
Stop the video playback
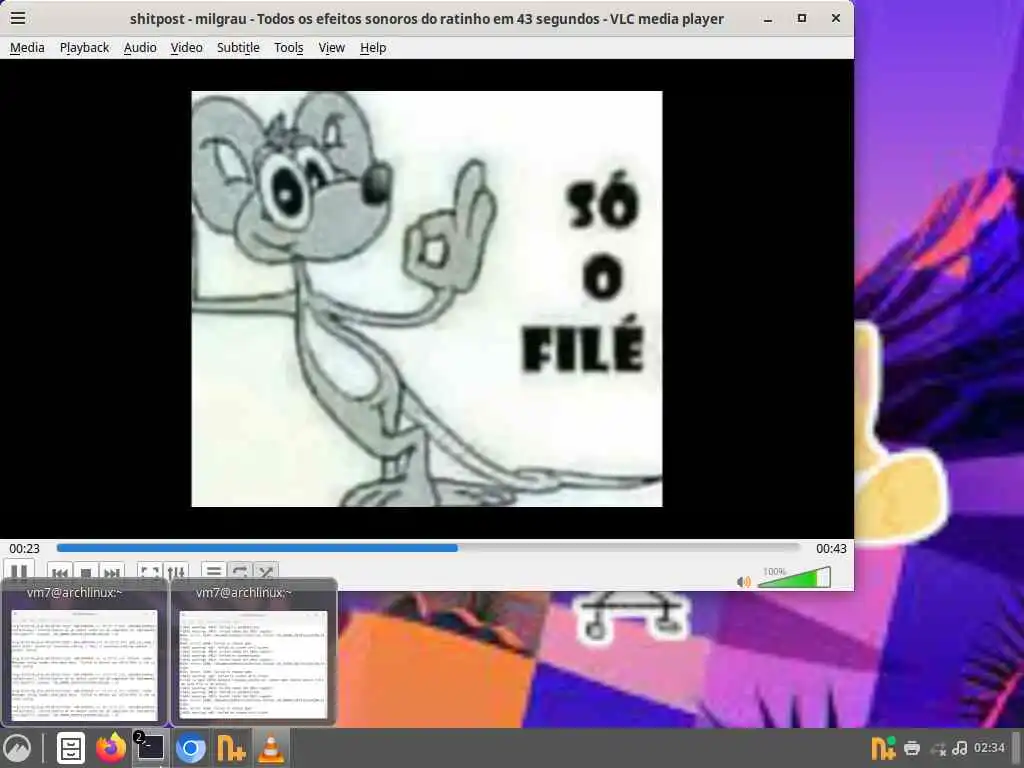pyautogui.click(x=86, y=572)
